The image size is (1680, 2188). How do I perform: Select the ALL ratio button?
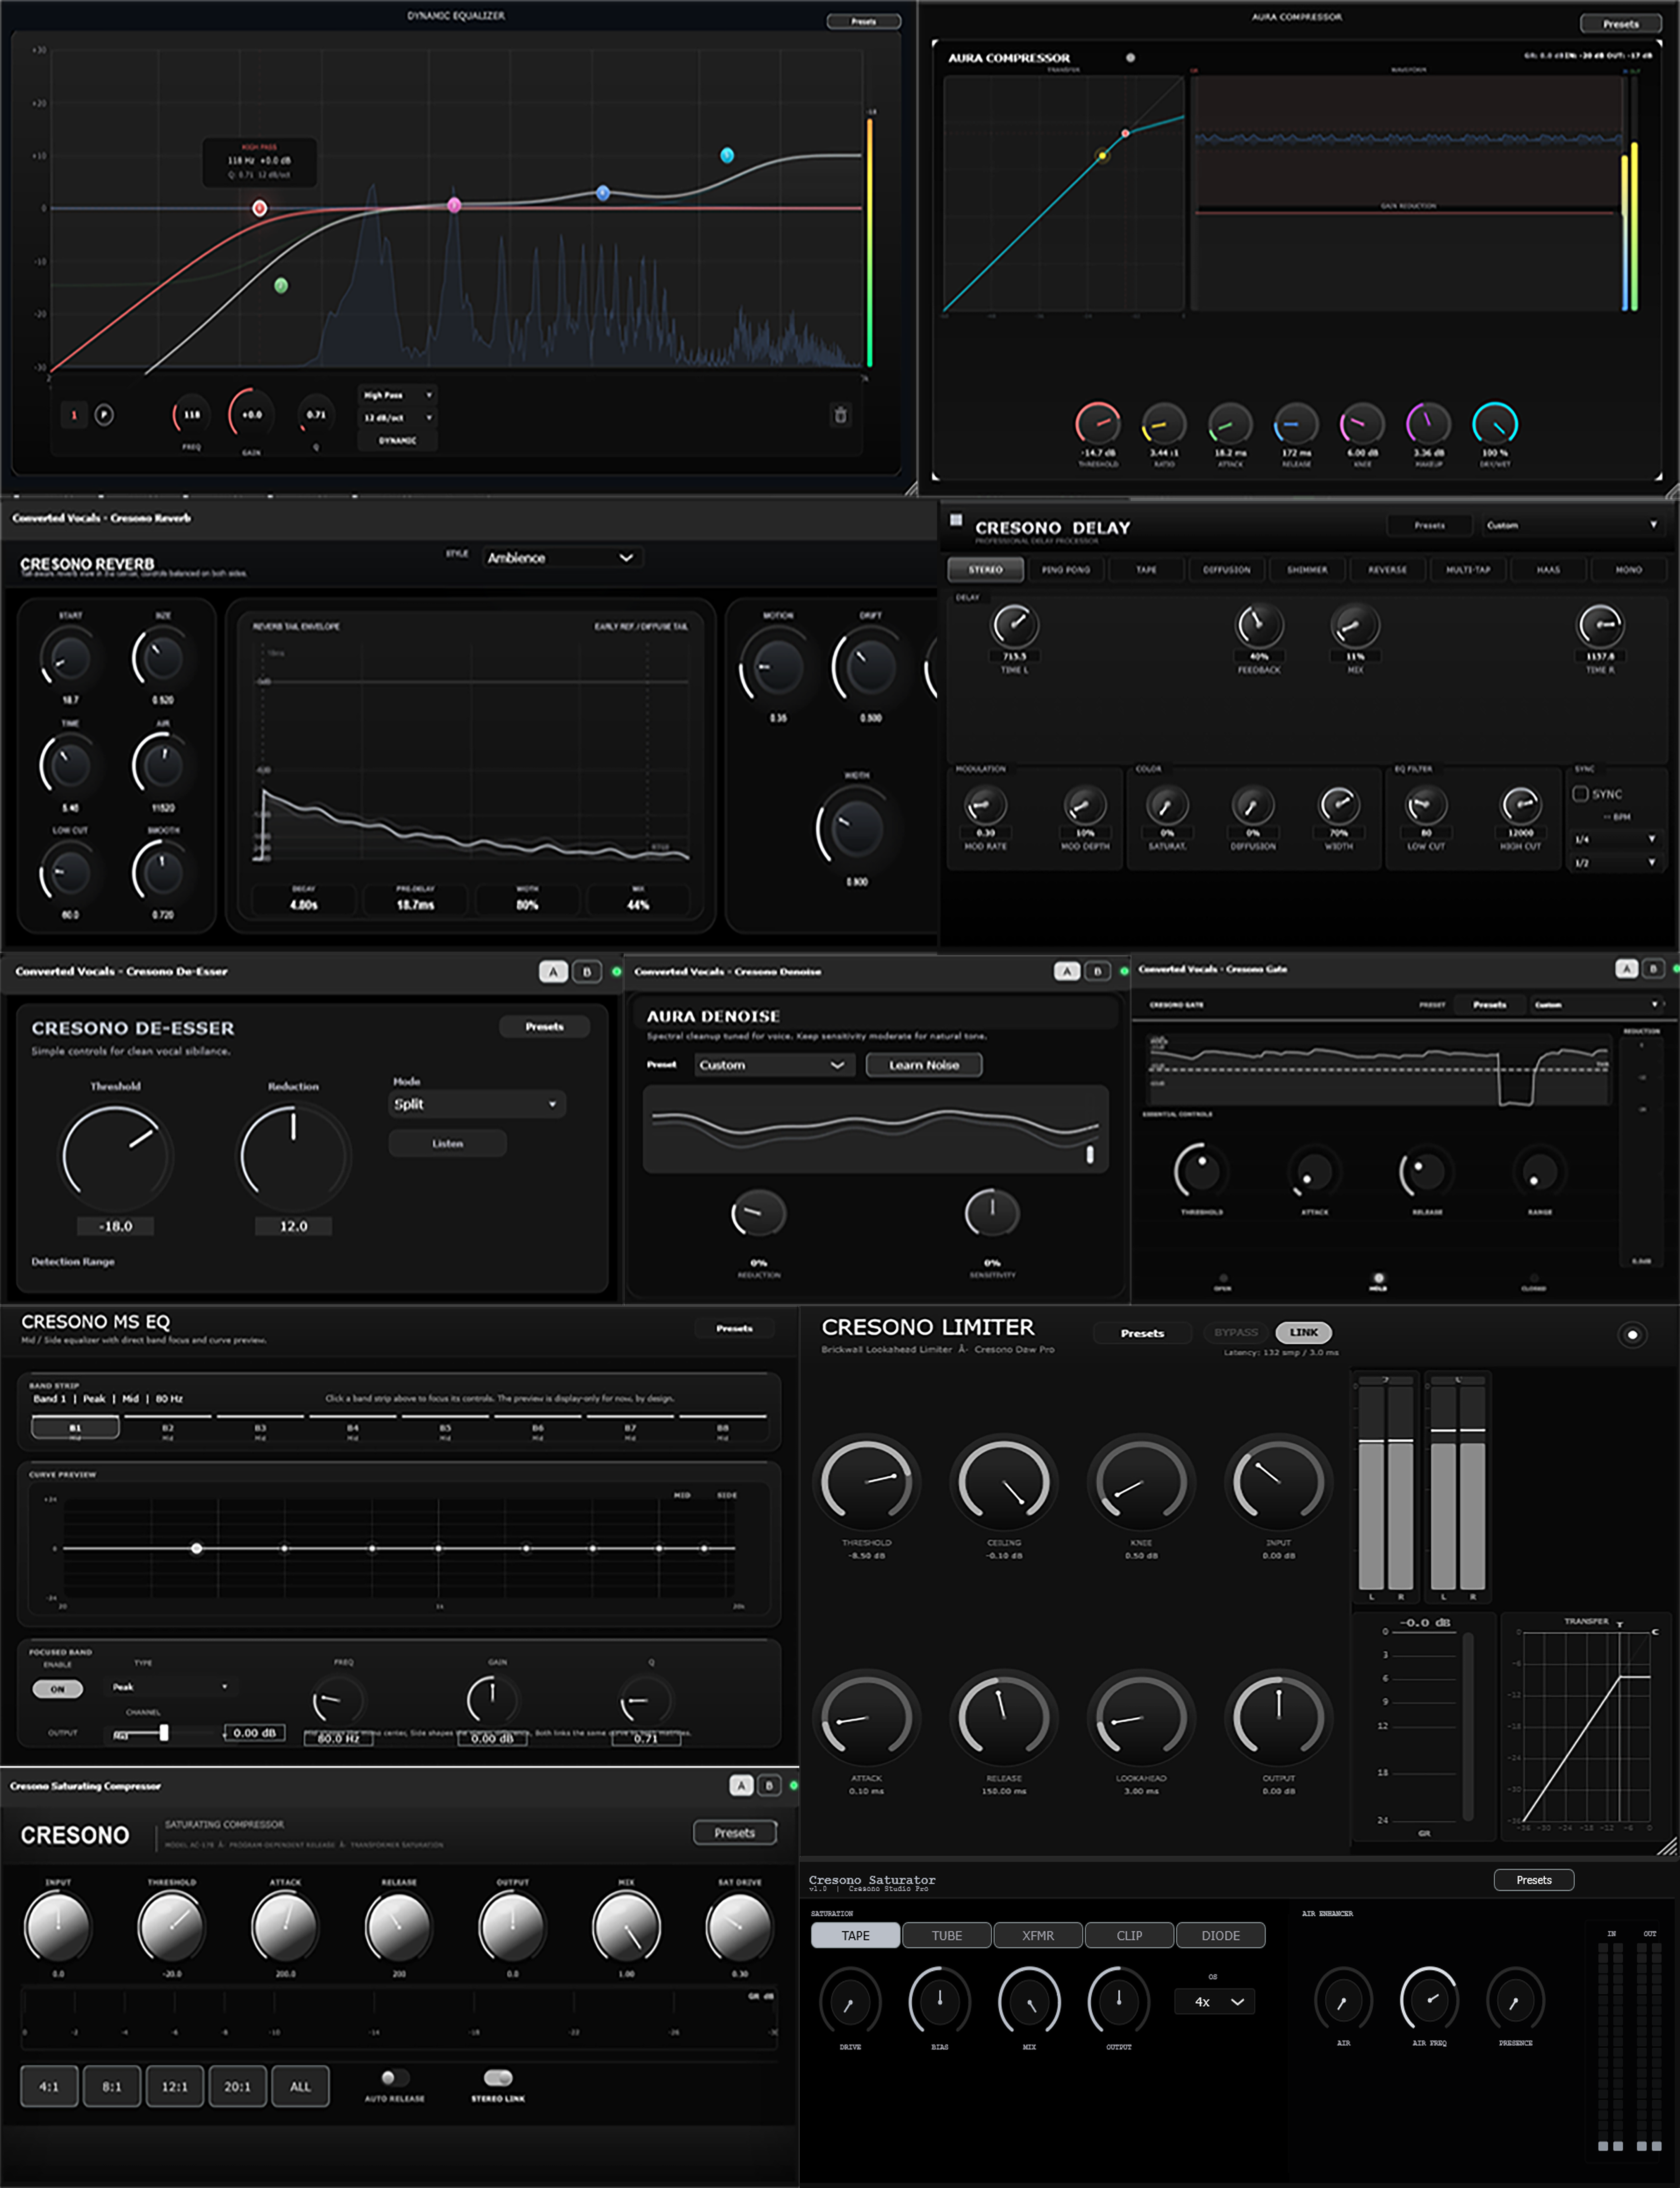click(x=300, y=2087)
